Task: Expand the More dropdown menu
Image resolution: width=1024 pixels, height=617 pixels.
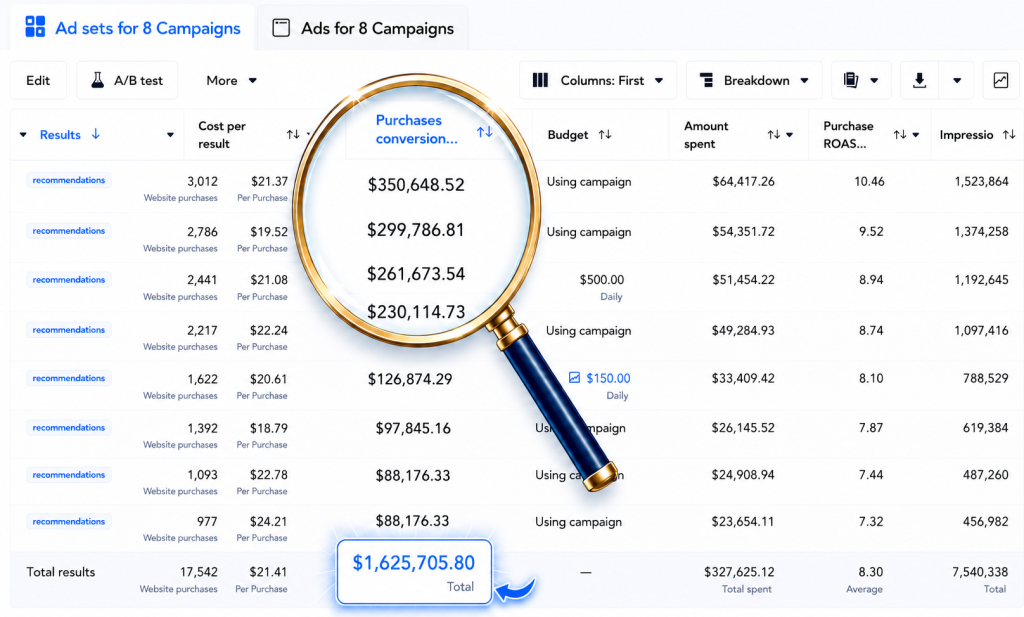Action: coord(231,80)
